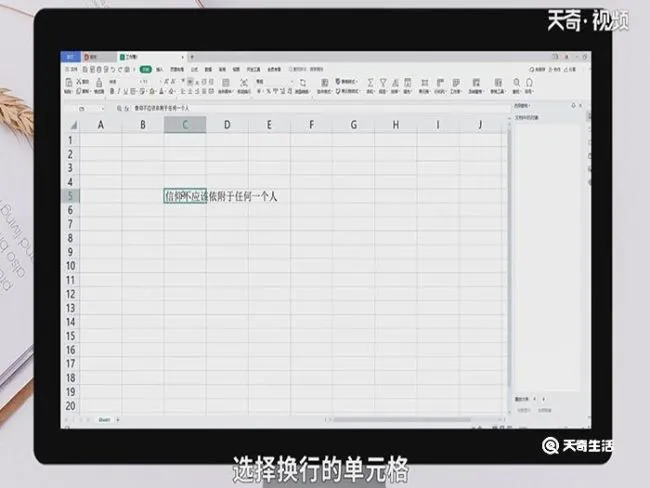Click the fill color bucket icon
The image size is (650, 488).
(x=152, y=91)
